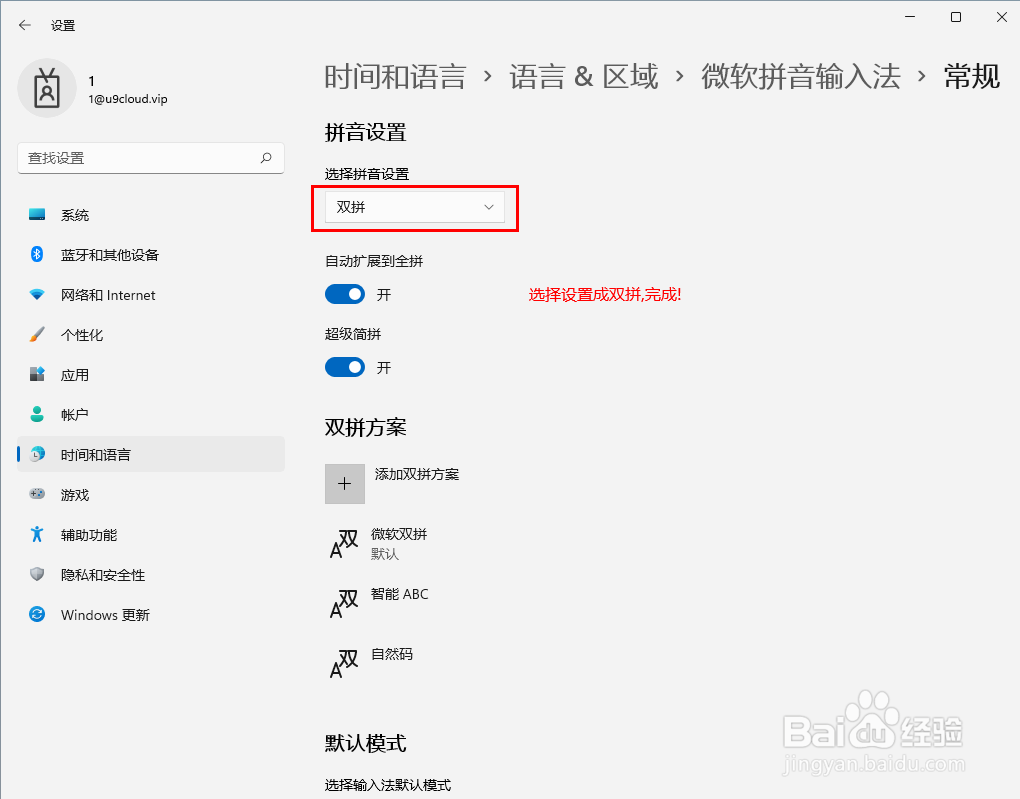Open 游戏 settings
Viewport: 1020px width, 799px height.
pyautogui.click(x=151, y=494)
